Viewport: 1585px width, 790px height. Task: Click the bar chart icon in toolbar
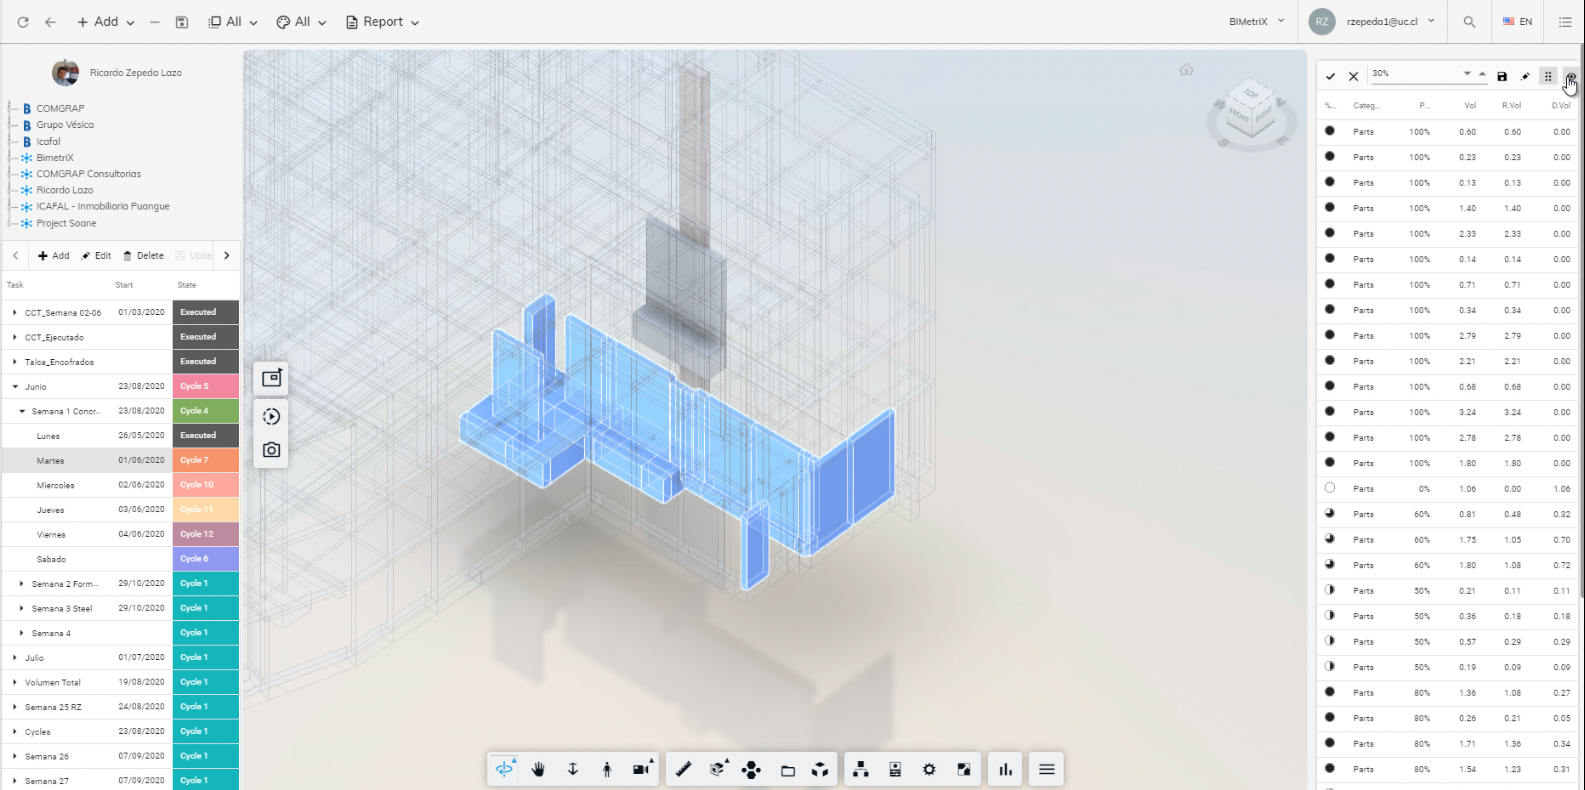pos(1005,769)
